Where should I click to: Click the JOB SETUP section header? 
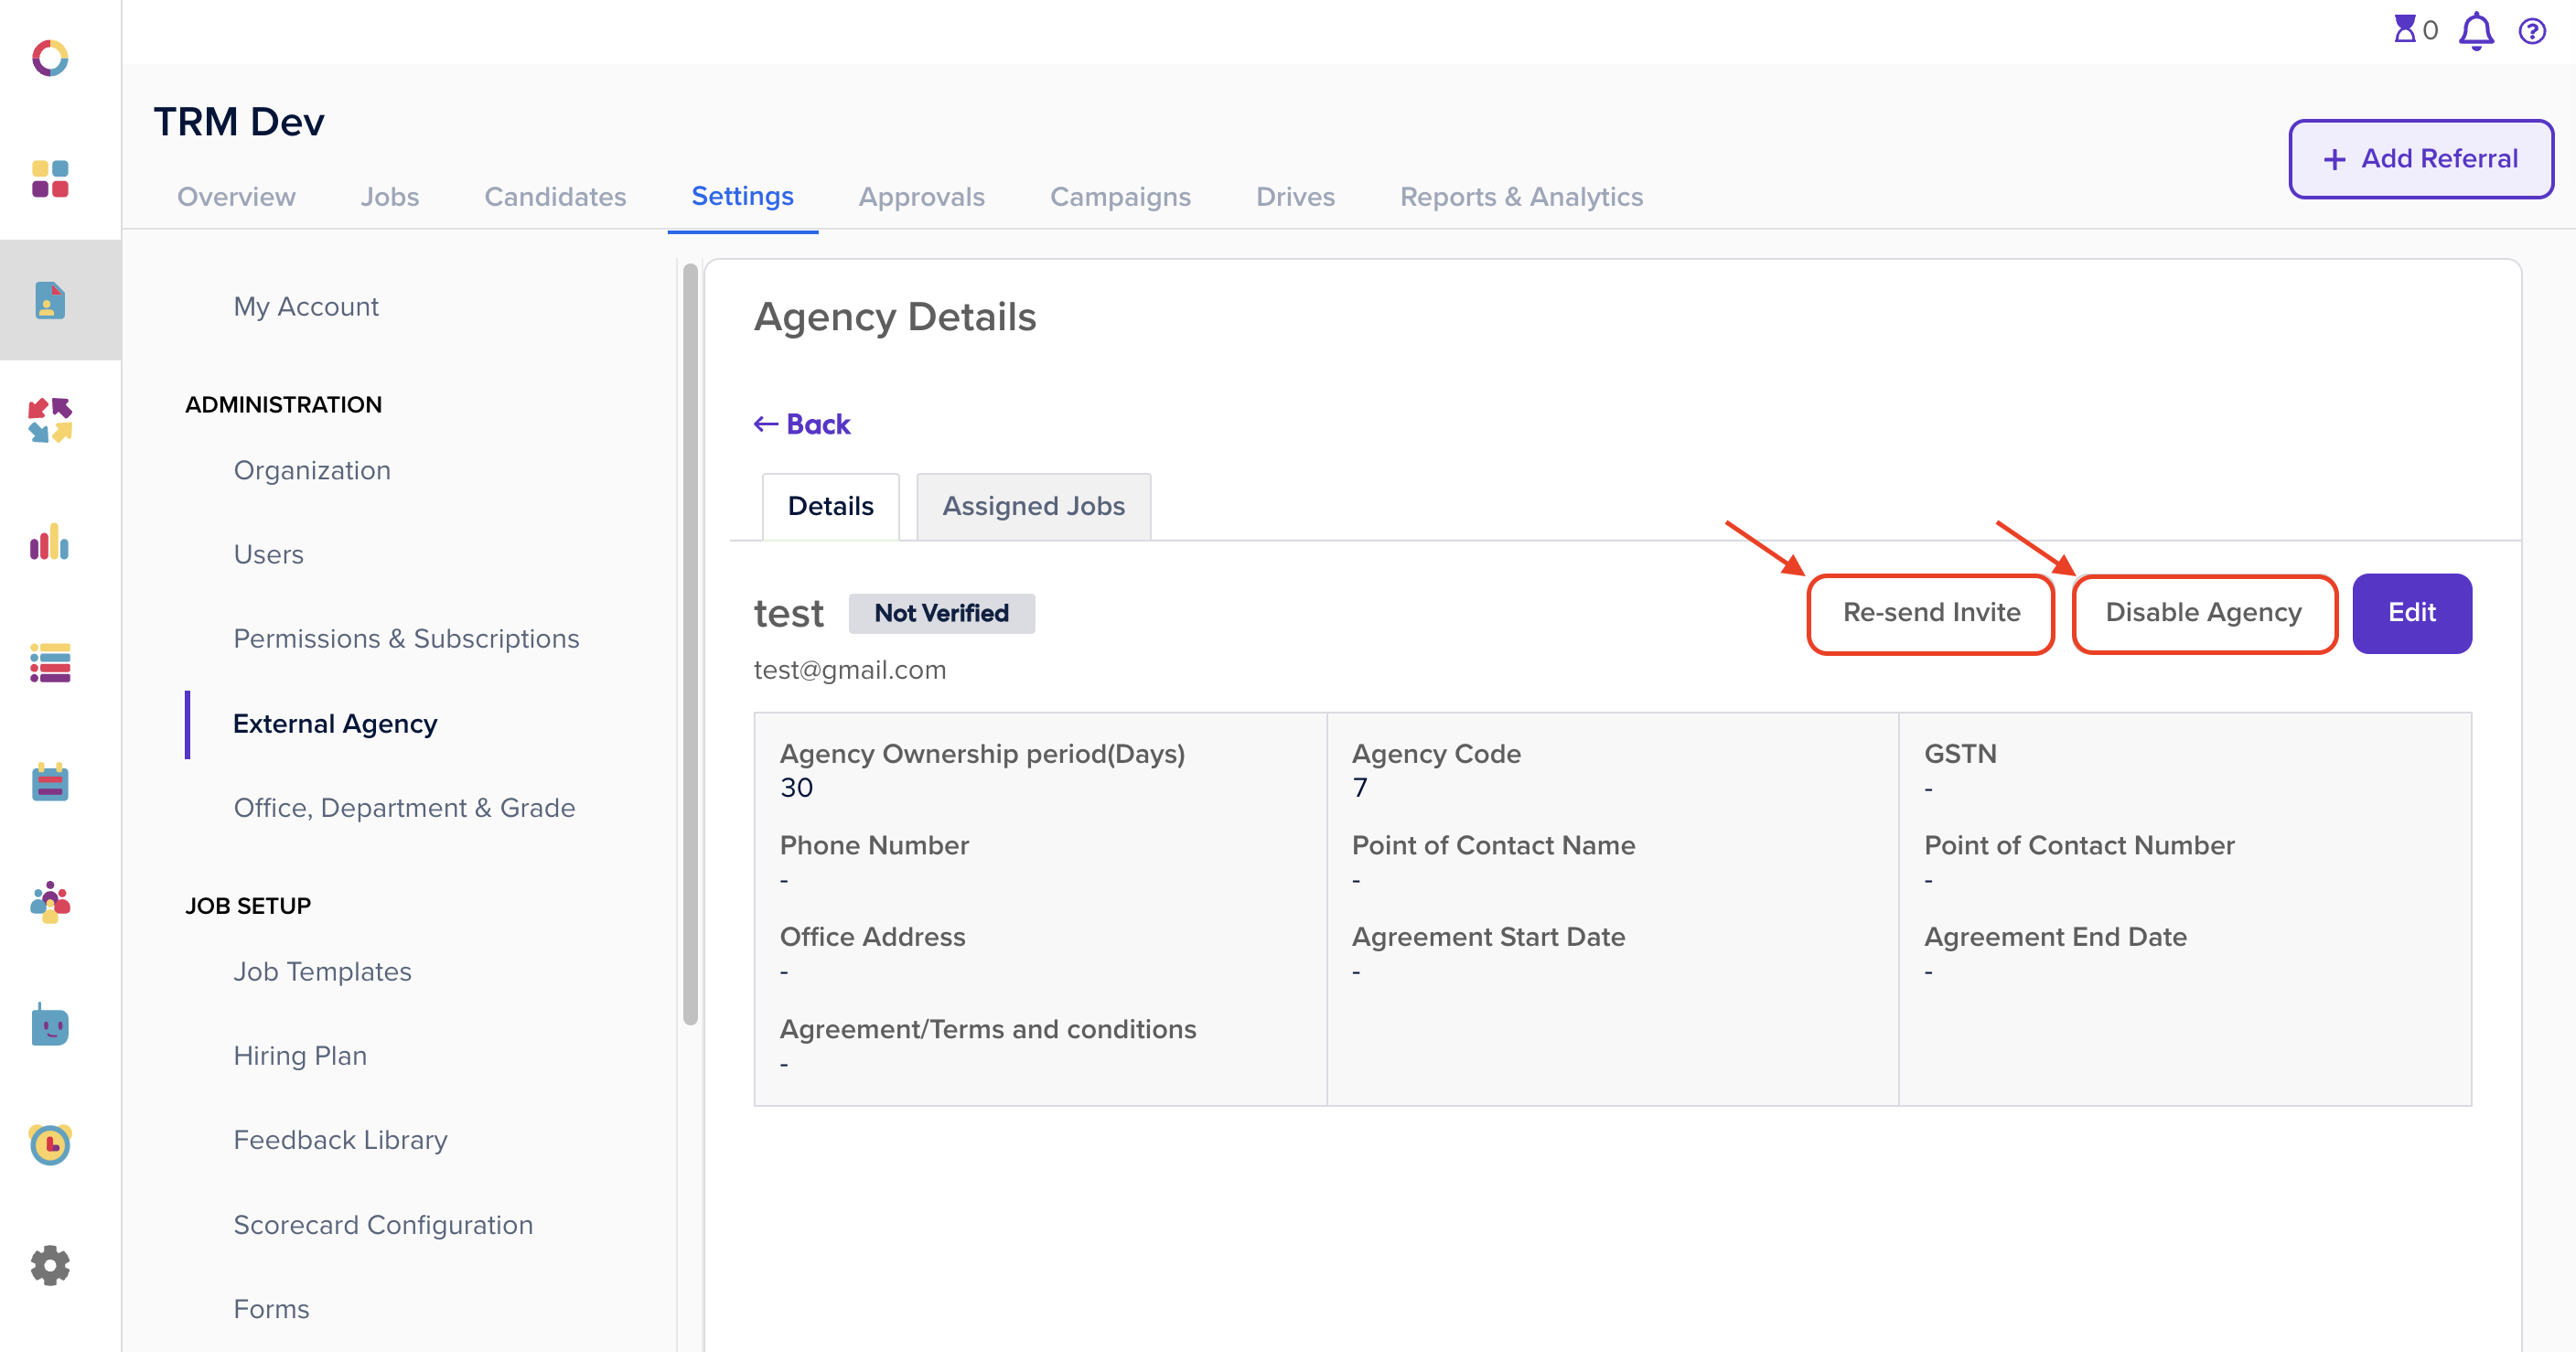(248, 905)
